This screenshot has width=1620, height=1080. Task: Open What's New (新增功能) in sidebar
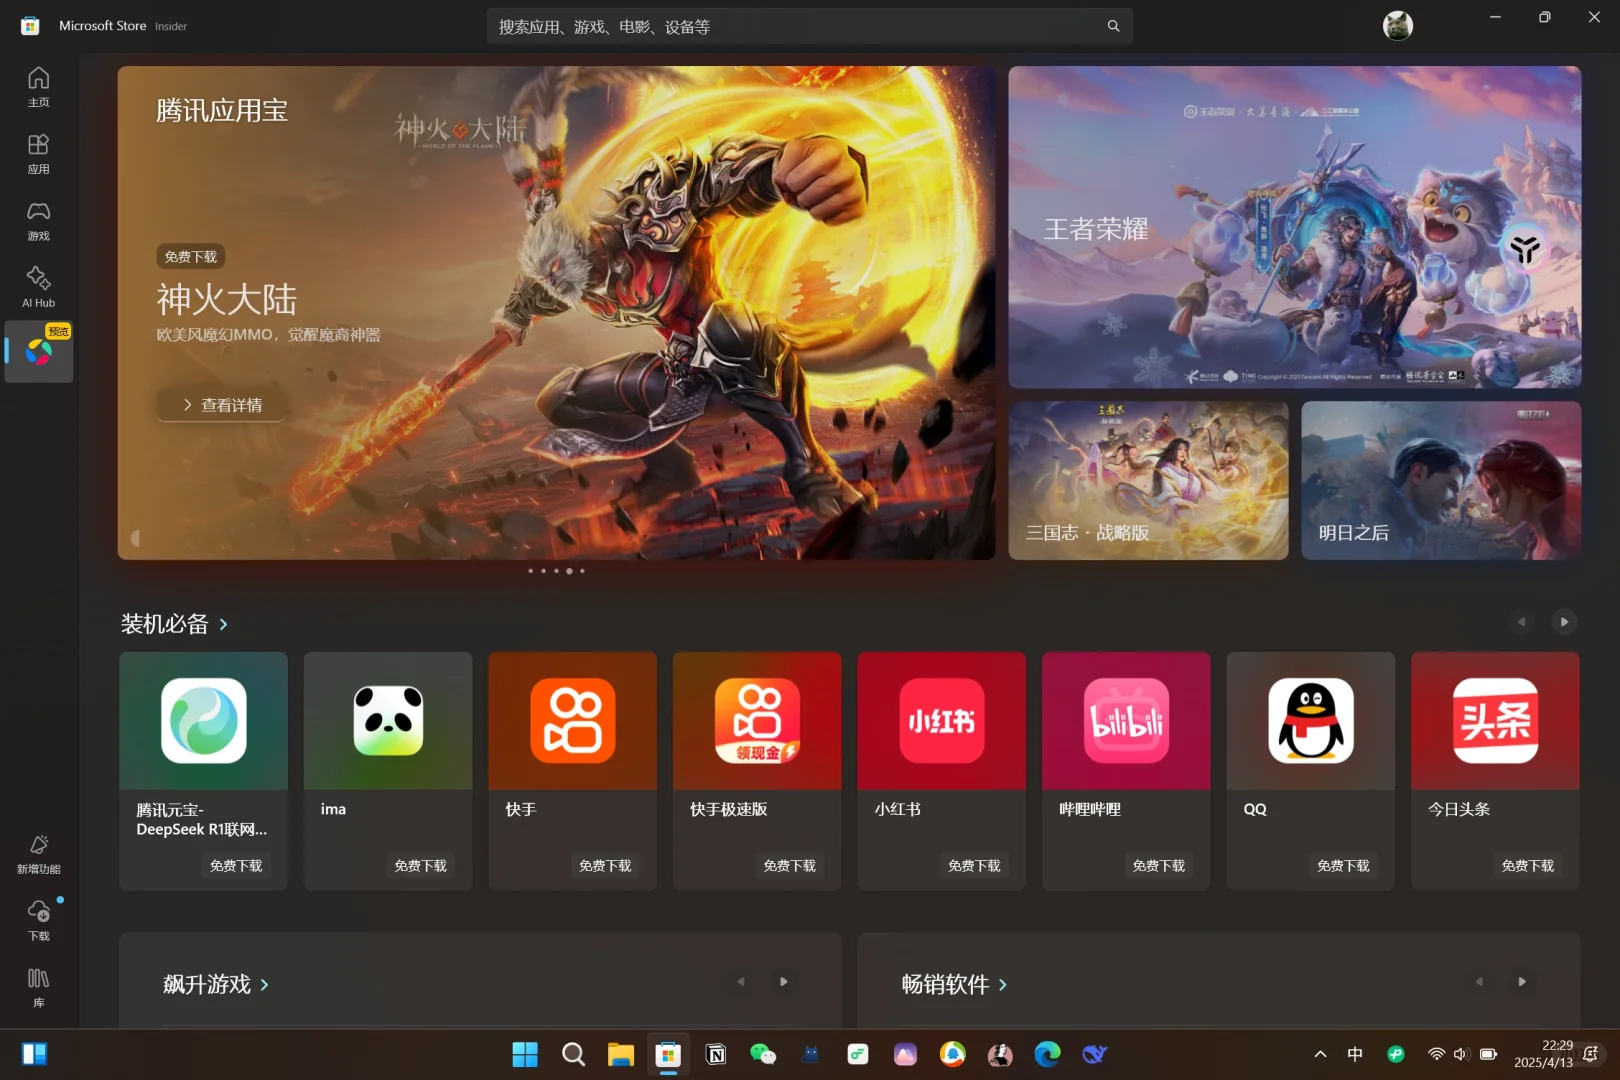(38, 853)
